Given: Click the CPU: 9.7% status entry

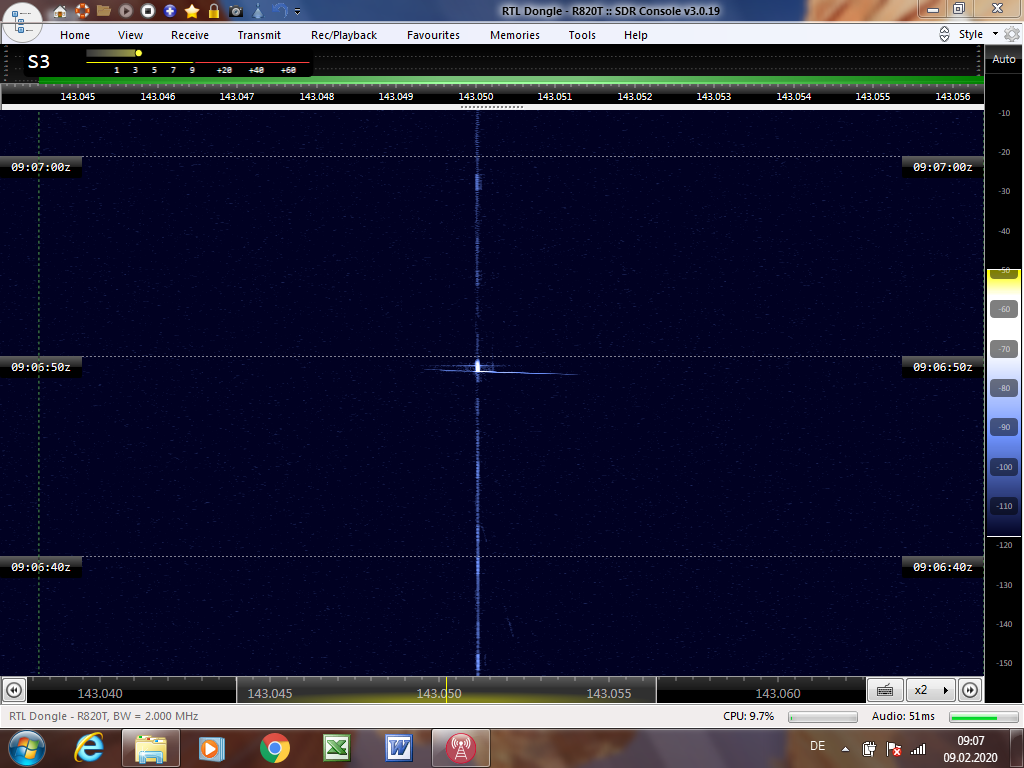Looking at the screenshot, I should tap(748, 716).
